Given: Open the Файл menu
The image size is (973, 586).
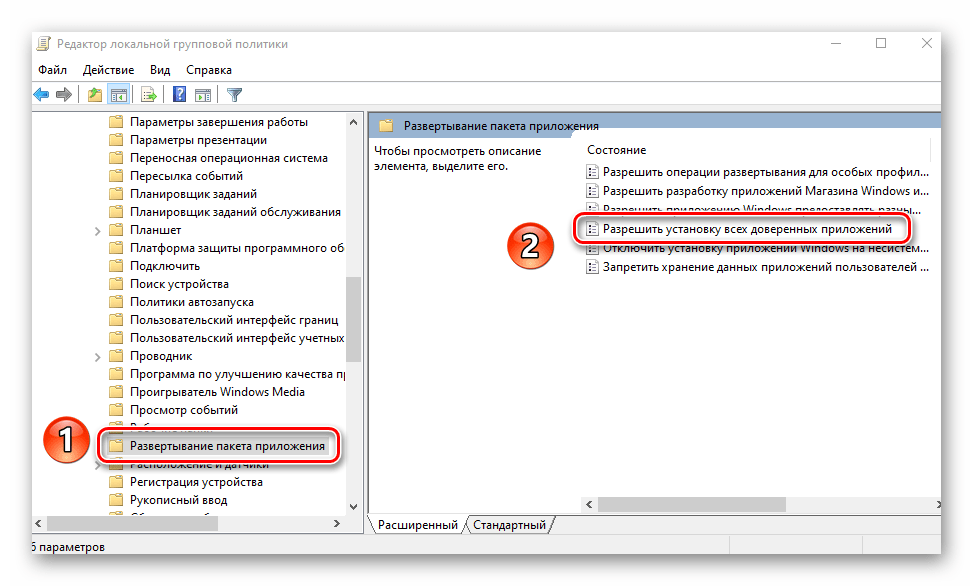Looking at the screenshot, I should pos(52,70).
